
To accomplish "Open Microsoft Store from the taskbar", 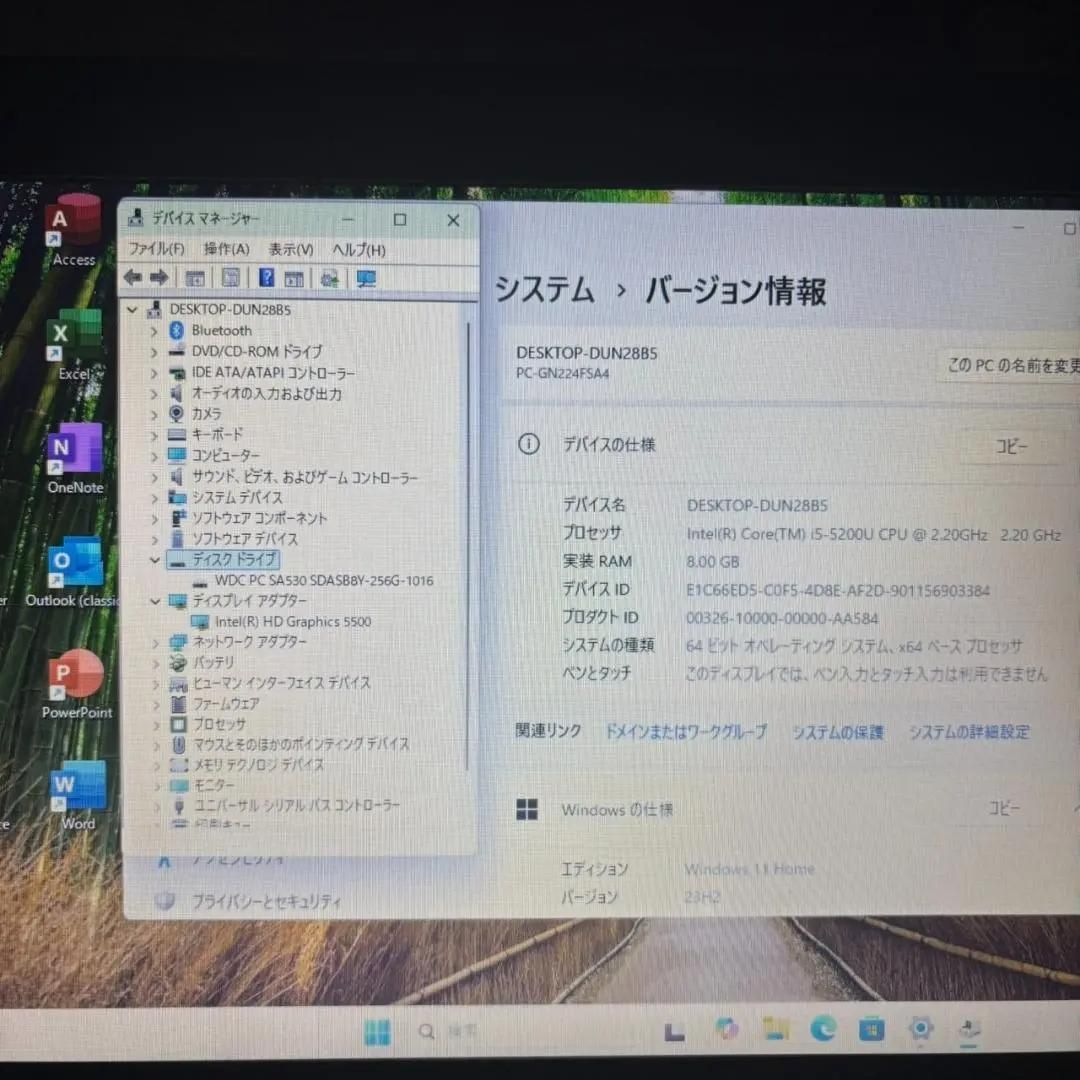I will (x=871, y=1029).
